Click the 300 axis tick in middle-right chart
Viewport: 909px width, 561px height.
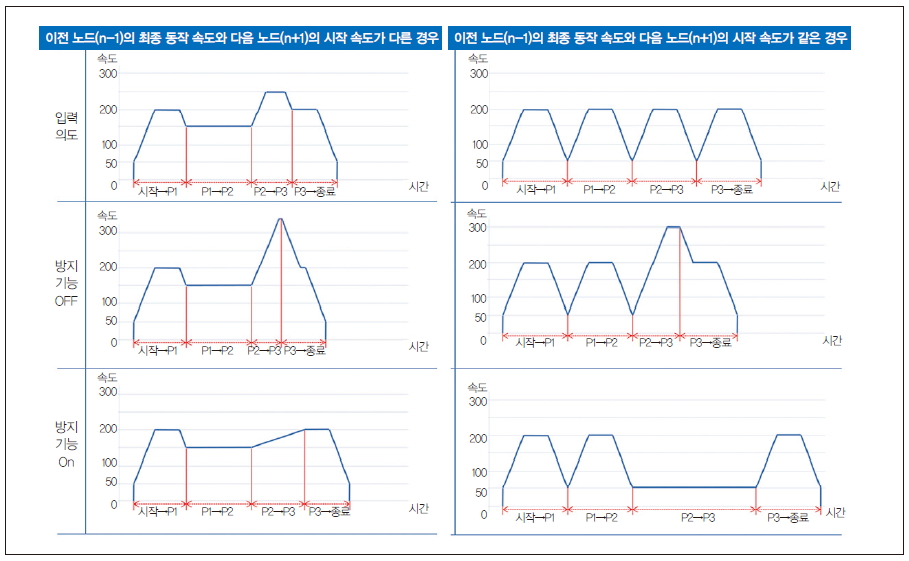(479, 228)
